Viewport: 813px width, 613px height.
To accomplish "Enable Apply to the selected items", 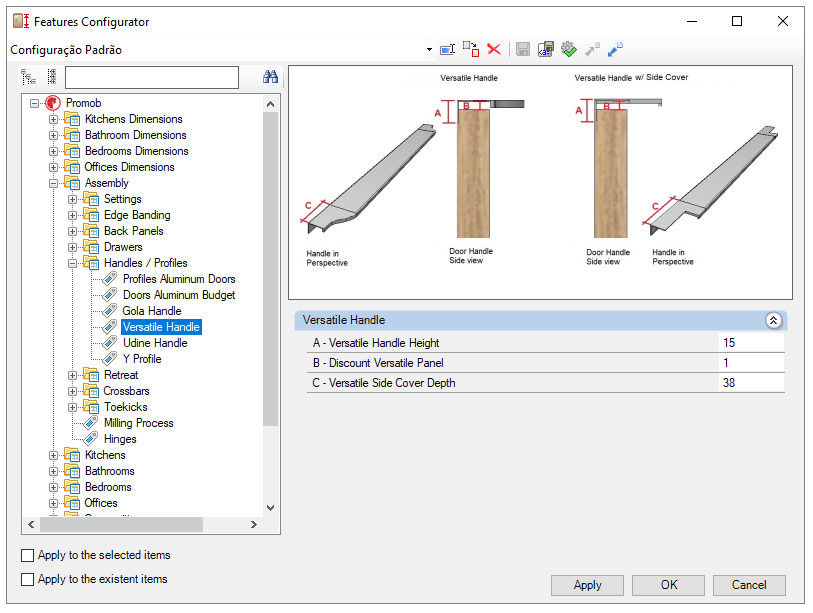I will 27,555.
